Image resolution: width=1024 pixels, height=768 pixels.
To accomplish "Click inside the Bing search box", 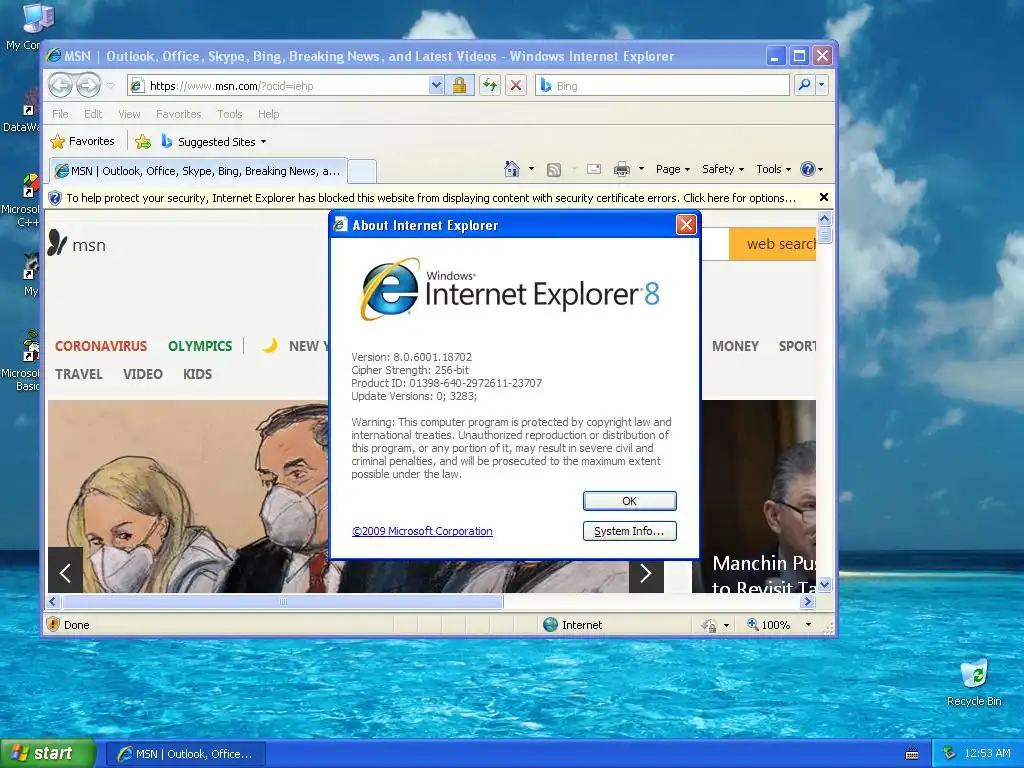I will [x=662, y=86].
